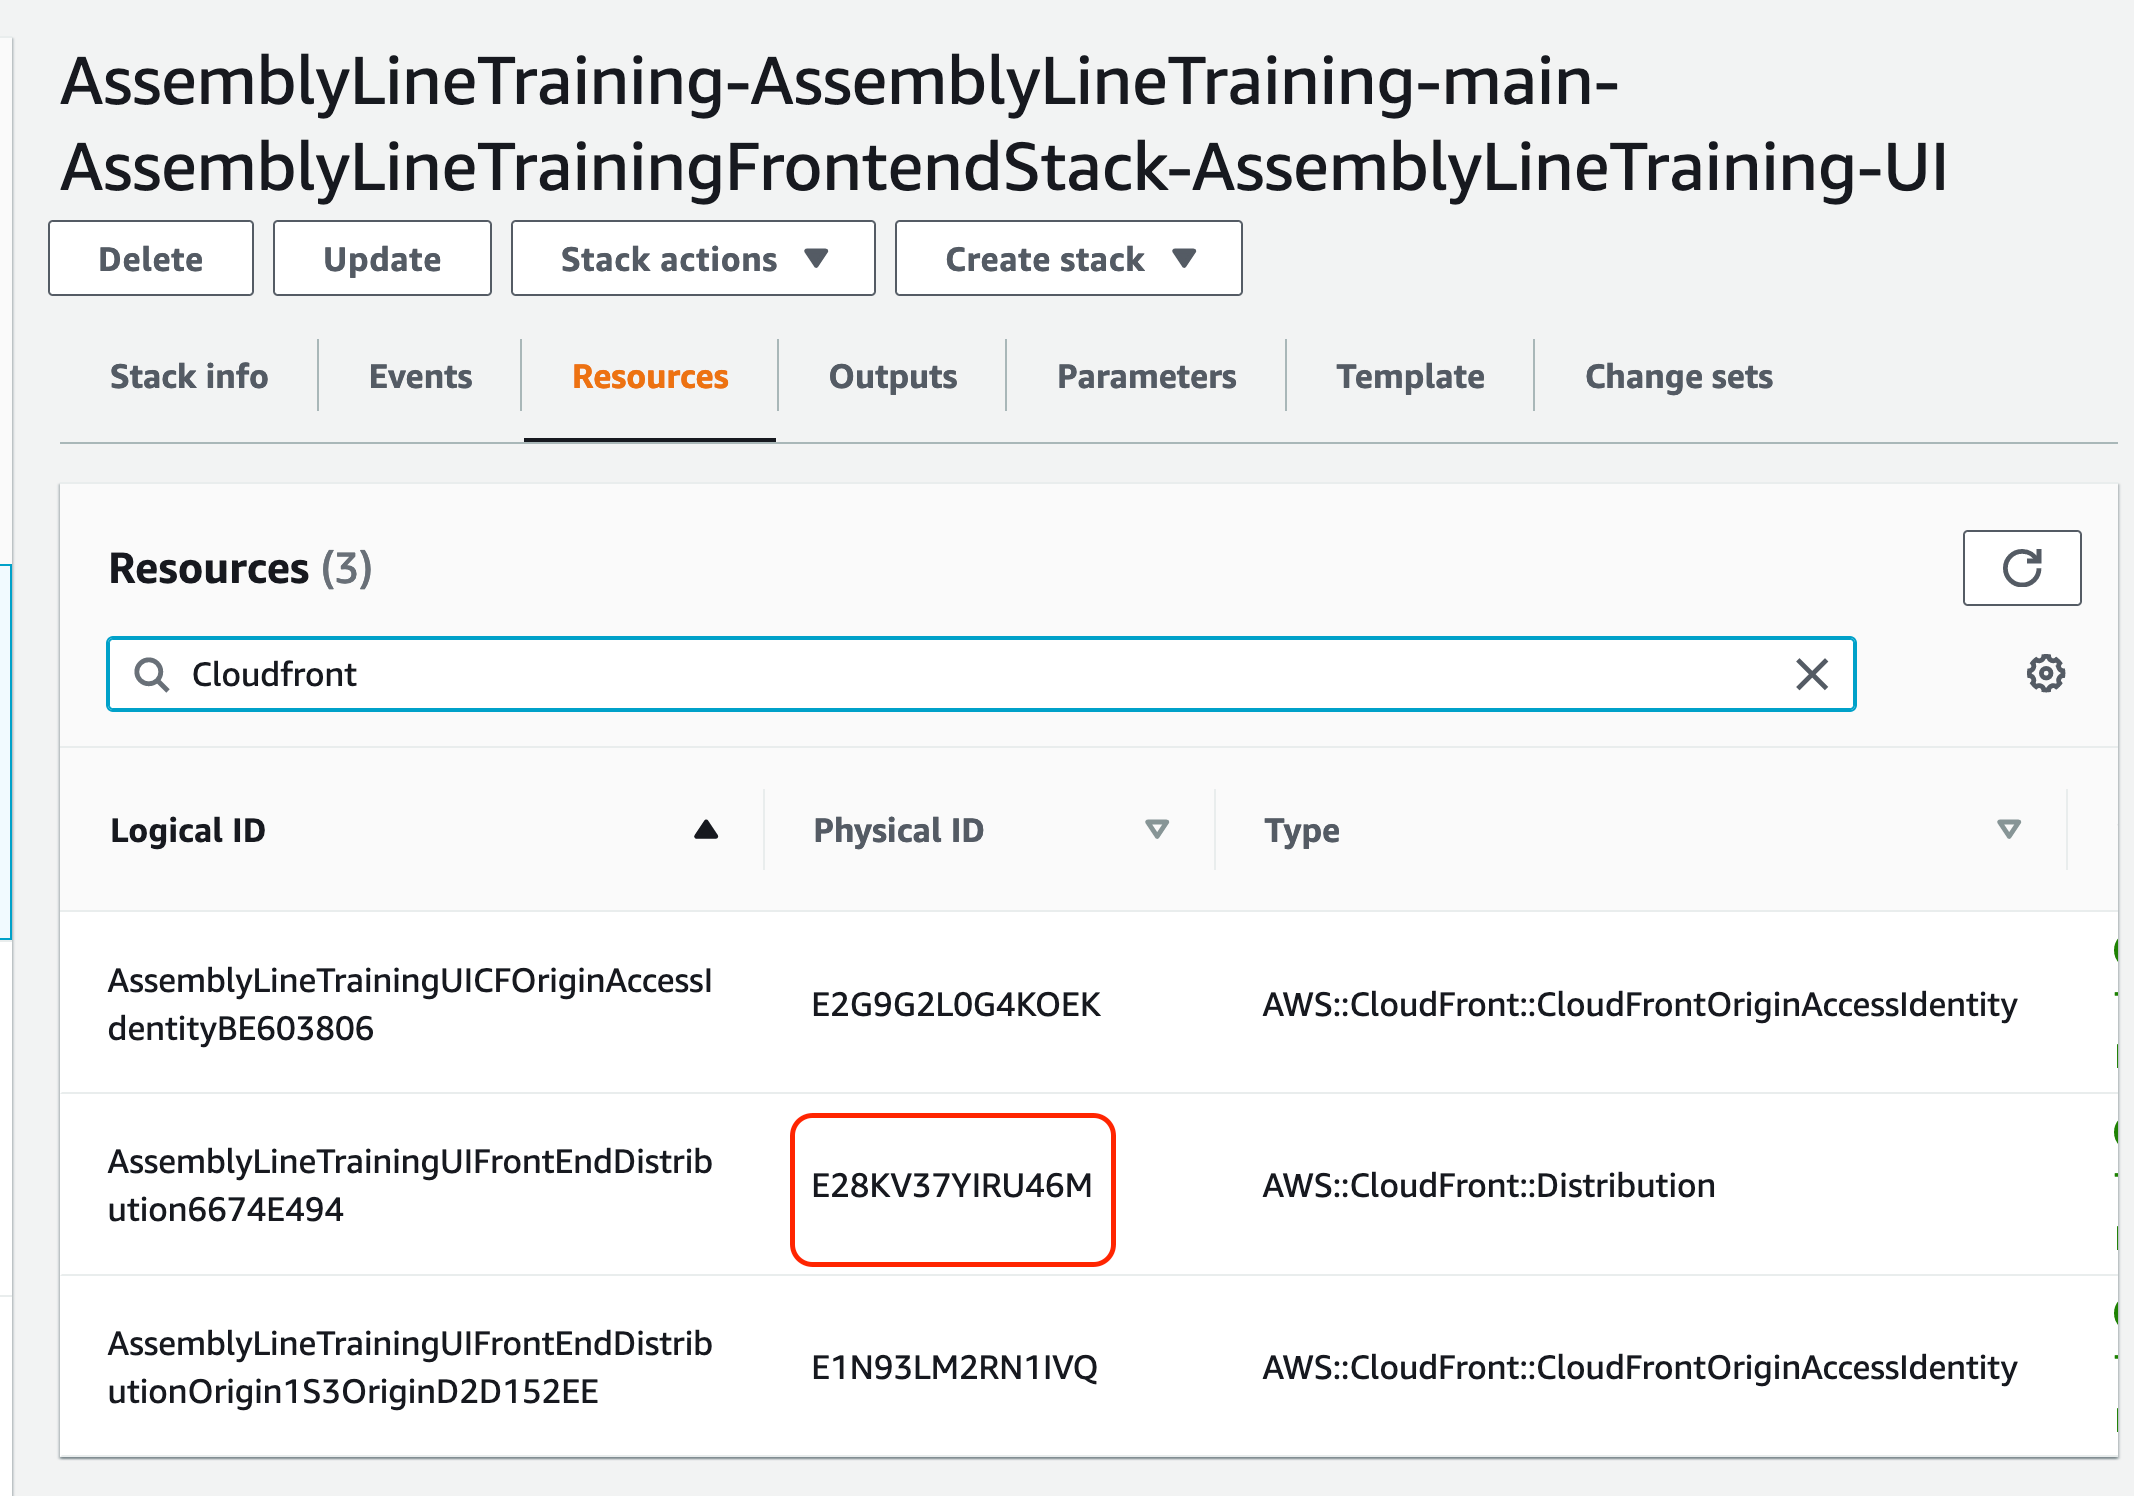The height and width of the screenshot is (1496, 2134).
Task: Switch to the Stack info tab
Action: click(189, 377)
